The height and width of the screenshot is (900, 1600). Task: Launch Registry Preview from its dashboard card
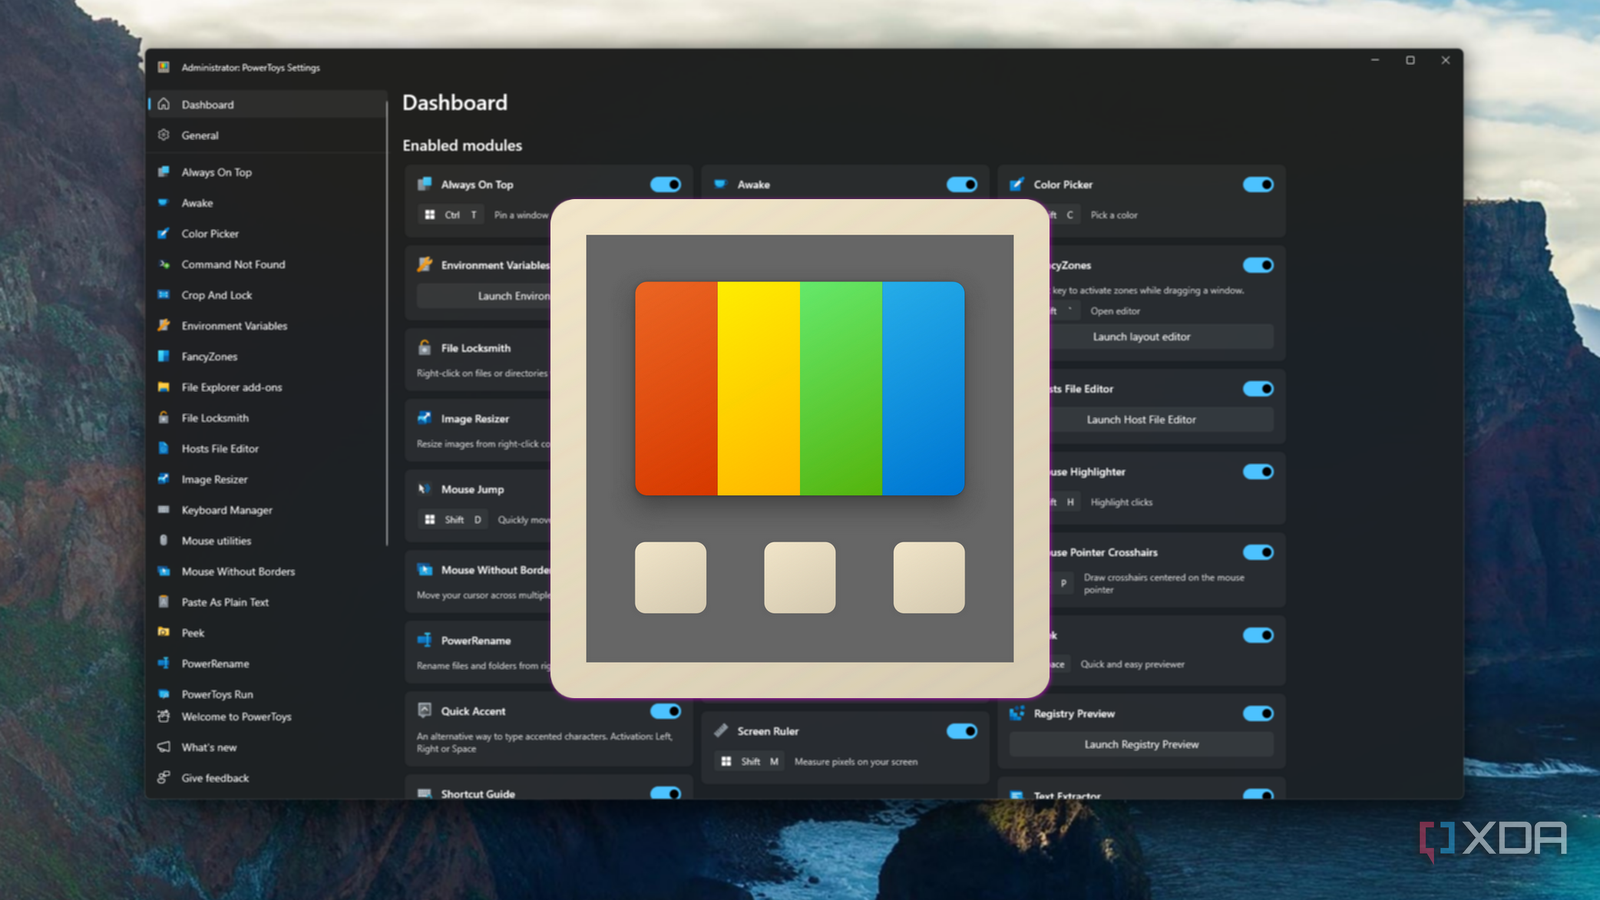coord(1141,744)
